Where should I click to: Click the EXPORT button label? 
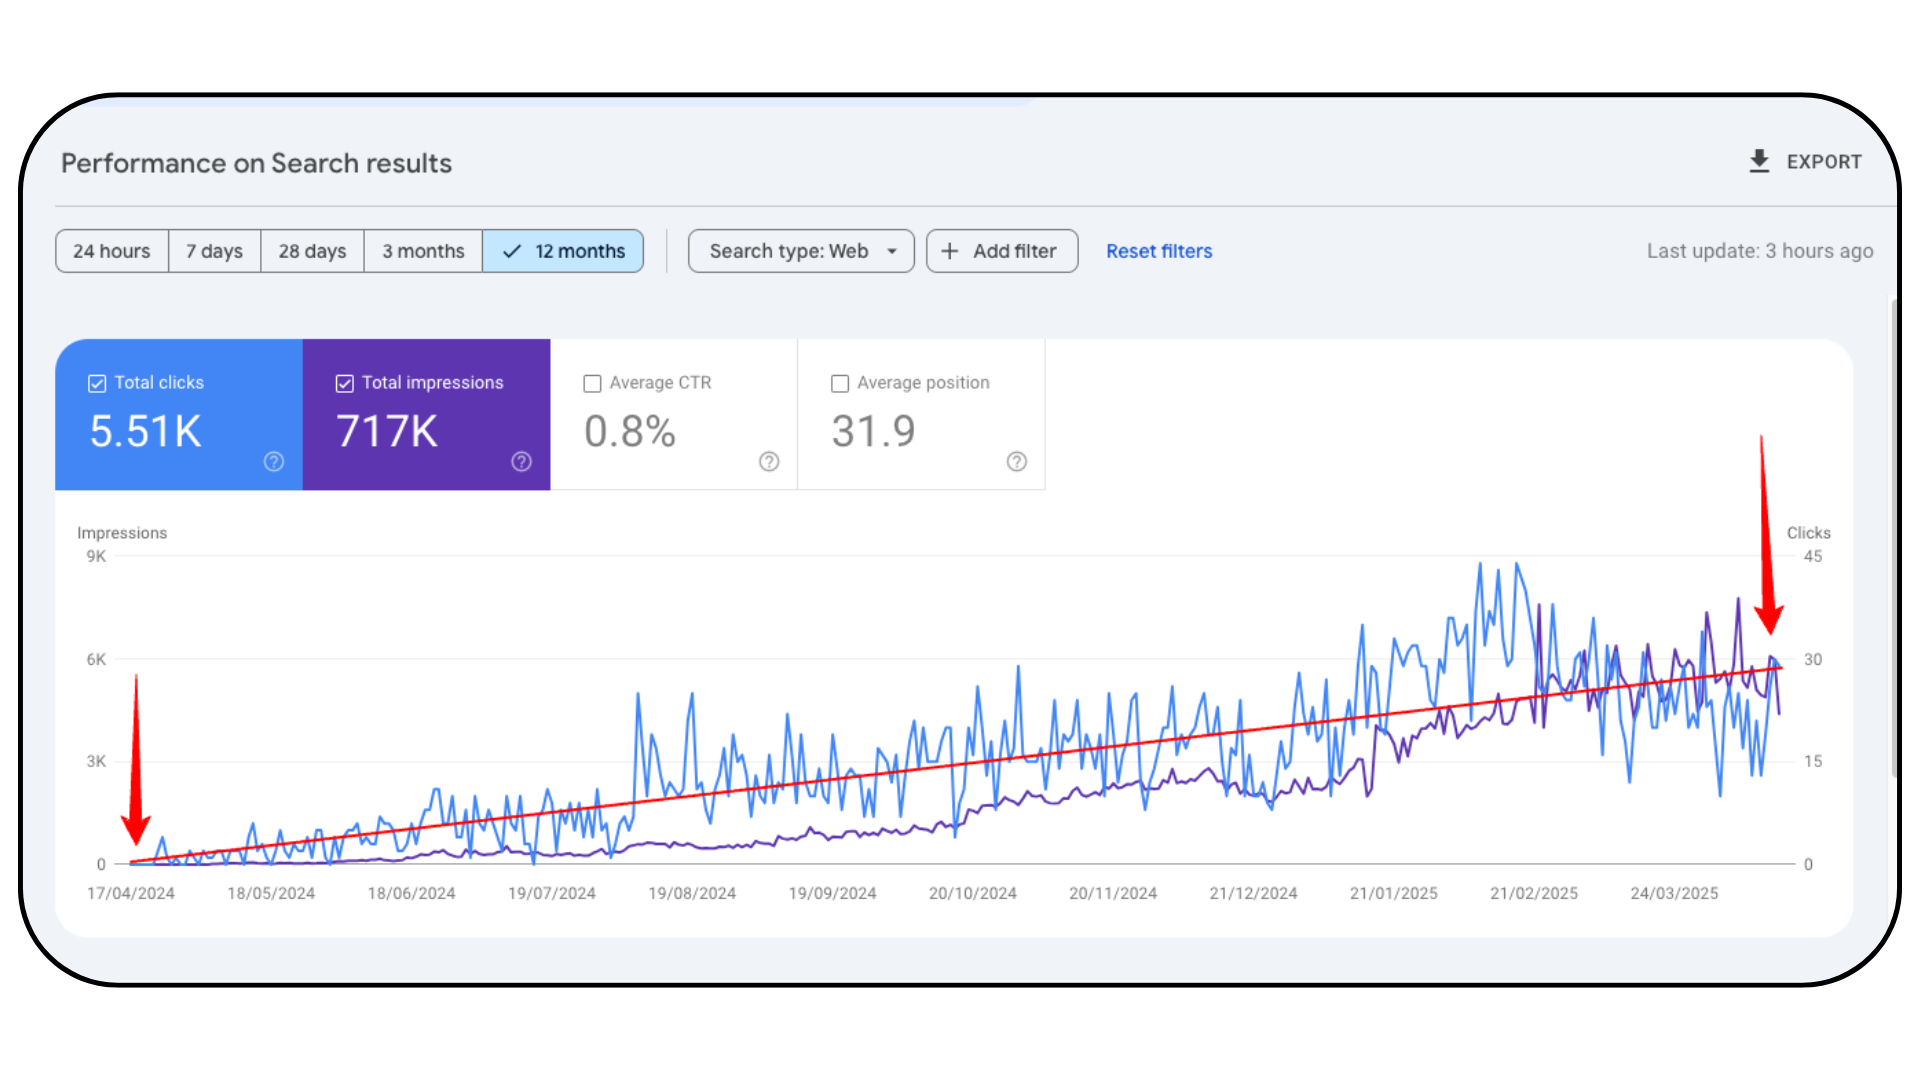click(1824, 162)
